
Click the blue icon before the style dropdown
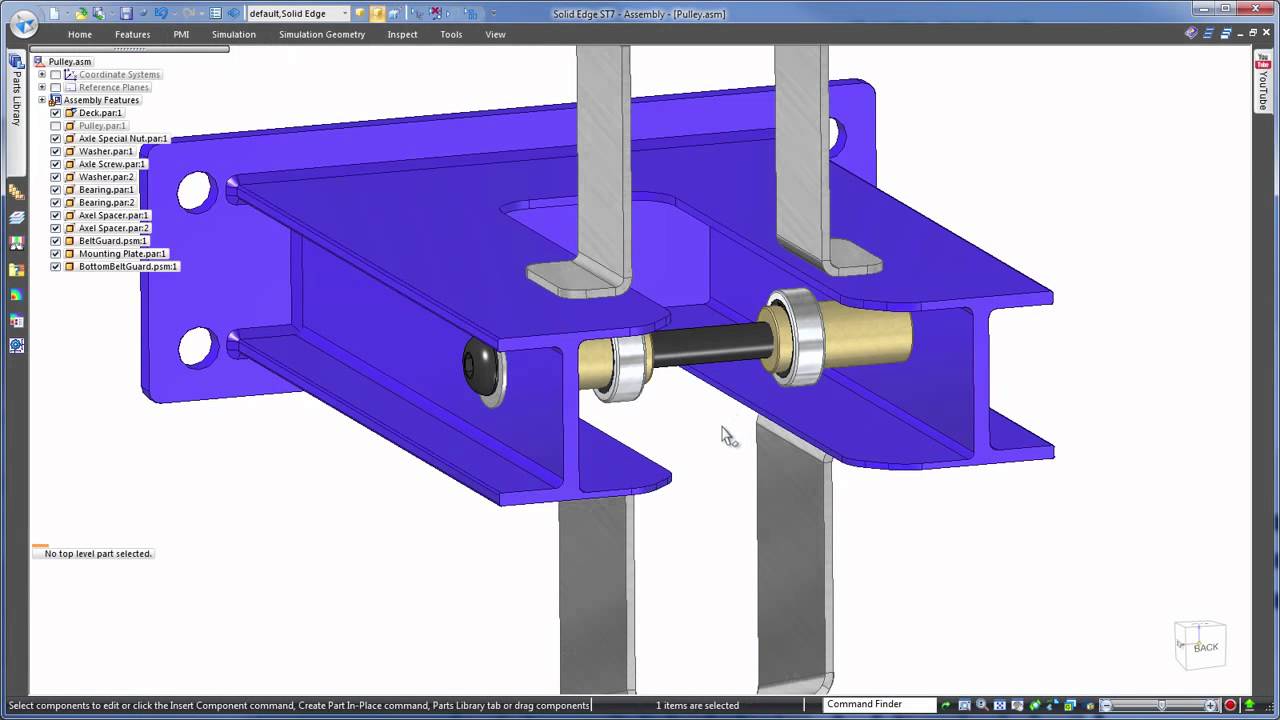tap(233, 14)
